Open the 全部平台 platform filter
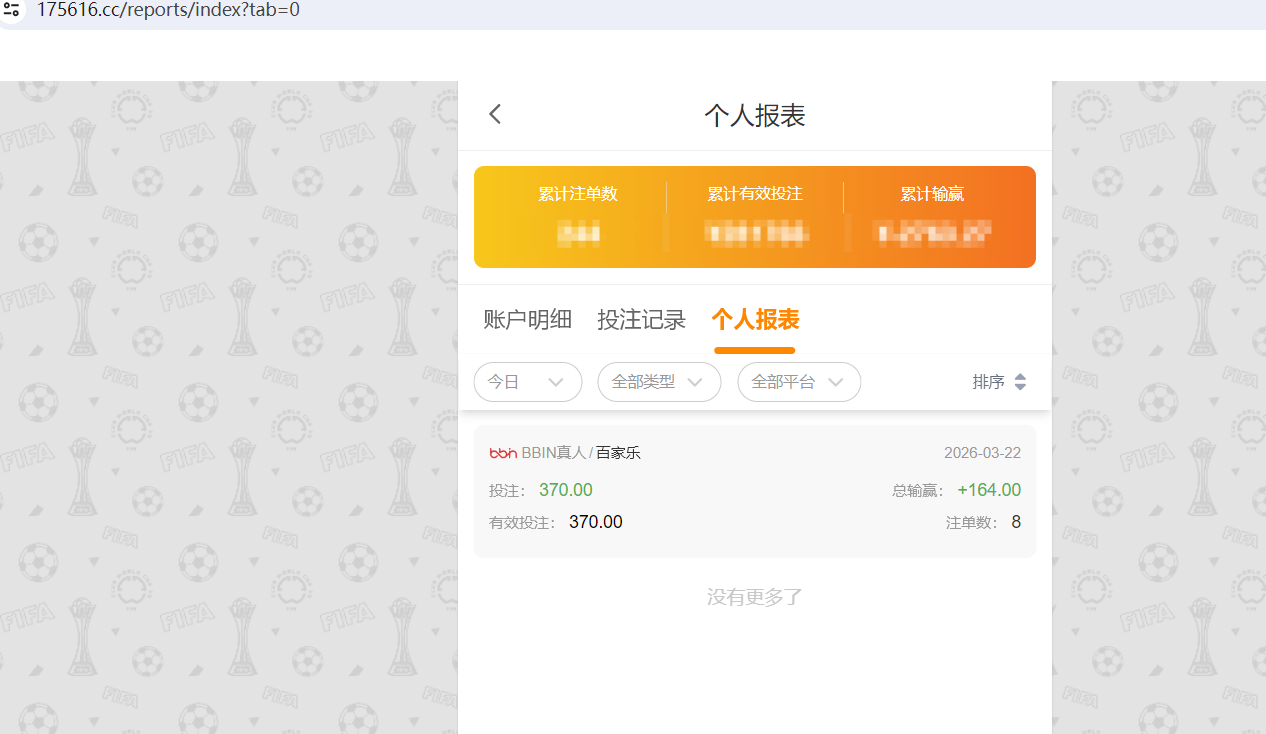Screen dimensions: 1266x734 (x=799, y=381)
